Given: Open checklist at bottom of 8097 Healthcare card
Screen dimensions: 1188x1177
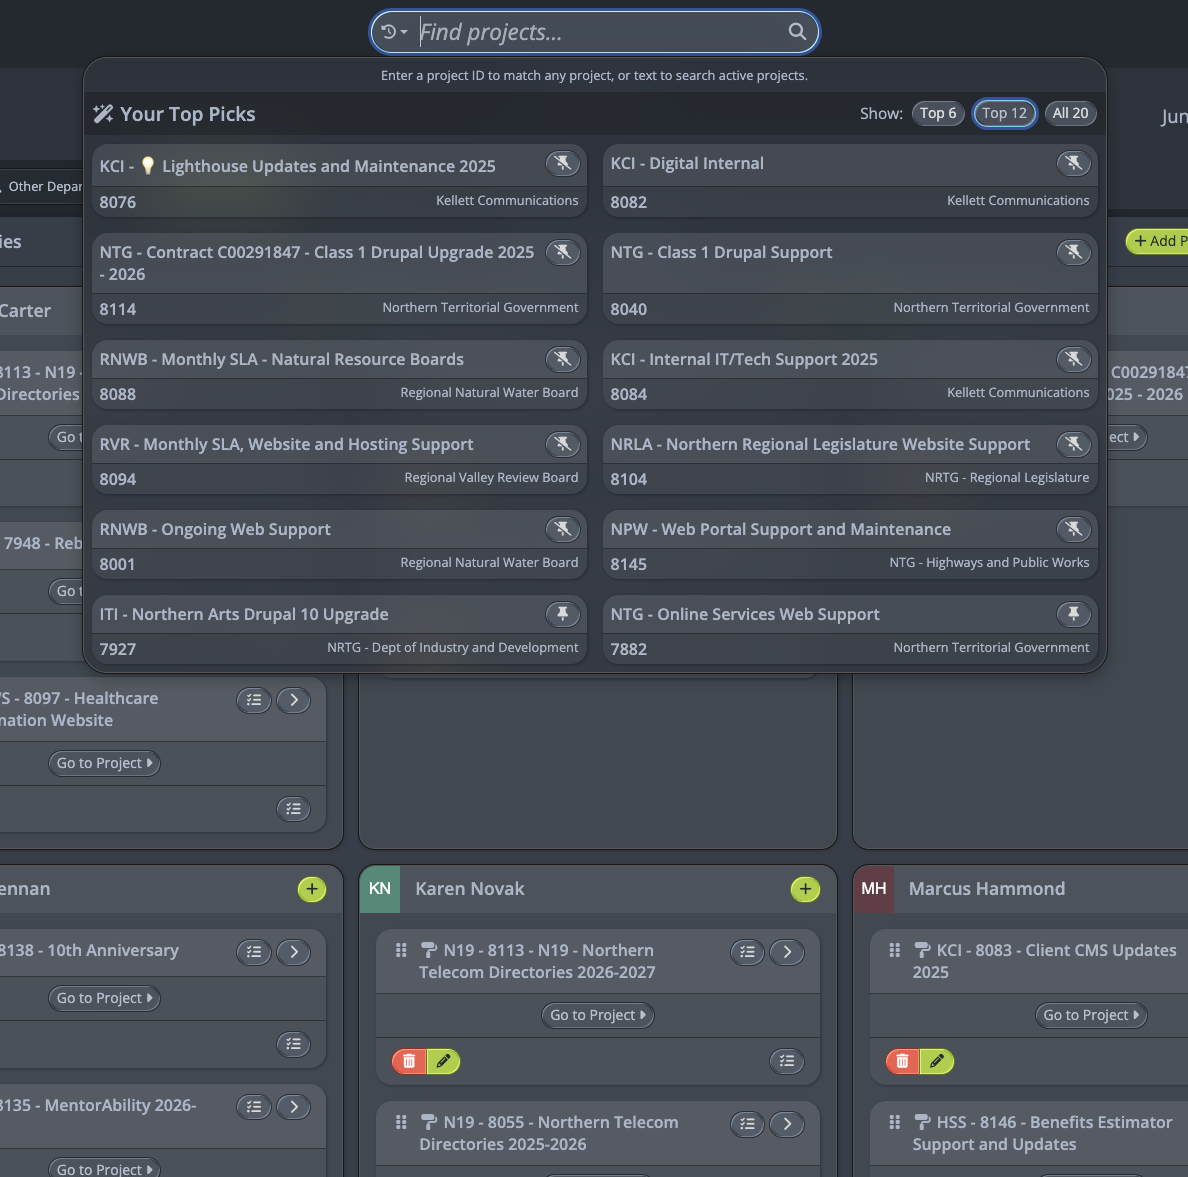Looking at the screenshot, I should tap(294, 809).
